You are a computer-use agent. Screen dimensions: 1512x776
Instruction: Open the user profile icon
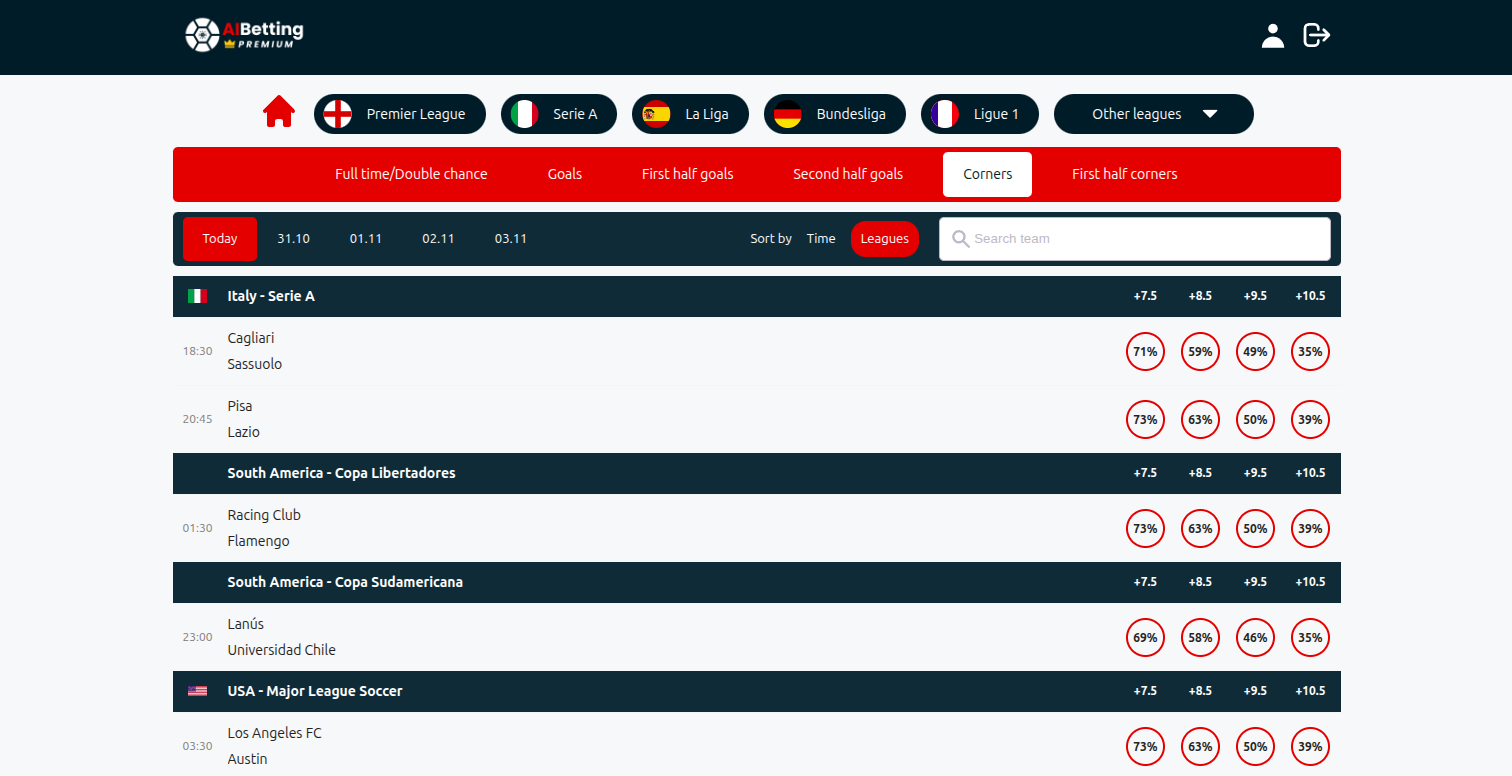(1272, 36)
